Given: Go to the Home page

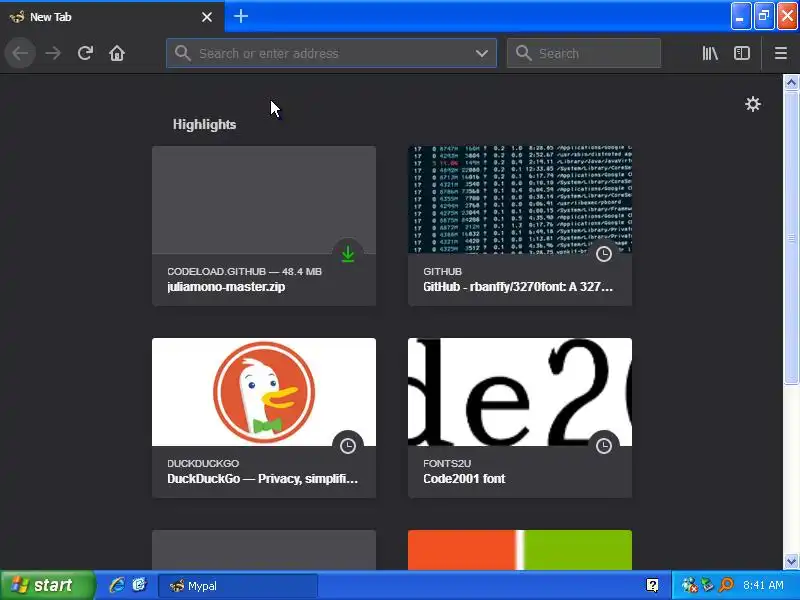Looking at the screenshot, I should (117, 53).
